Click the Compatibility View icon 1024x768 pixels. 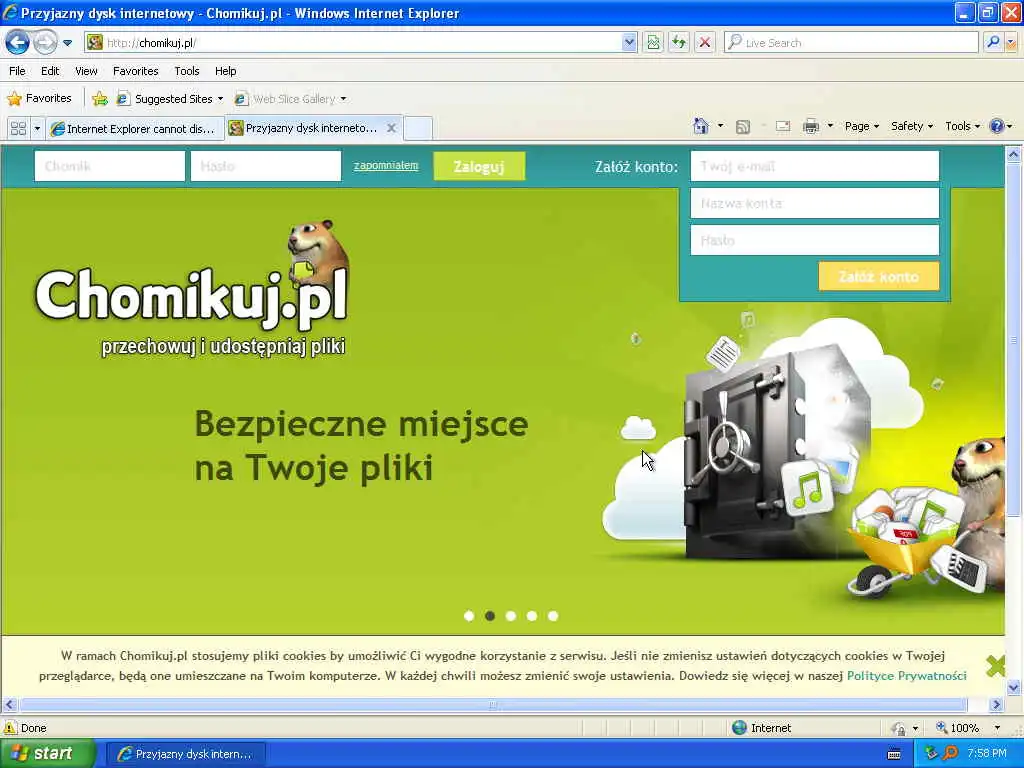tap(653, 43)
